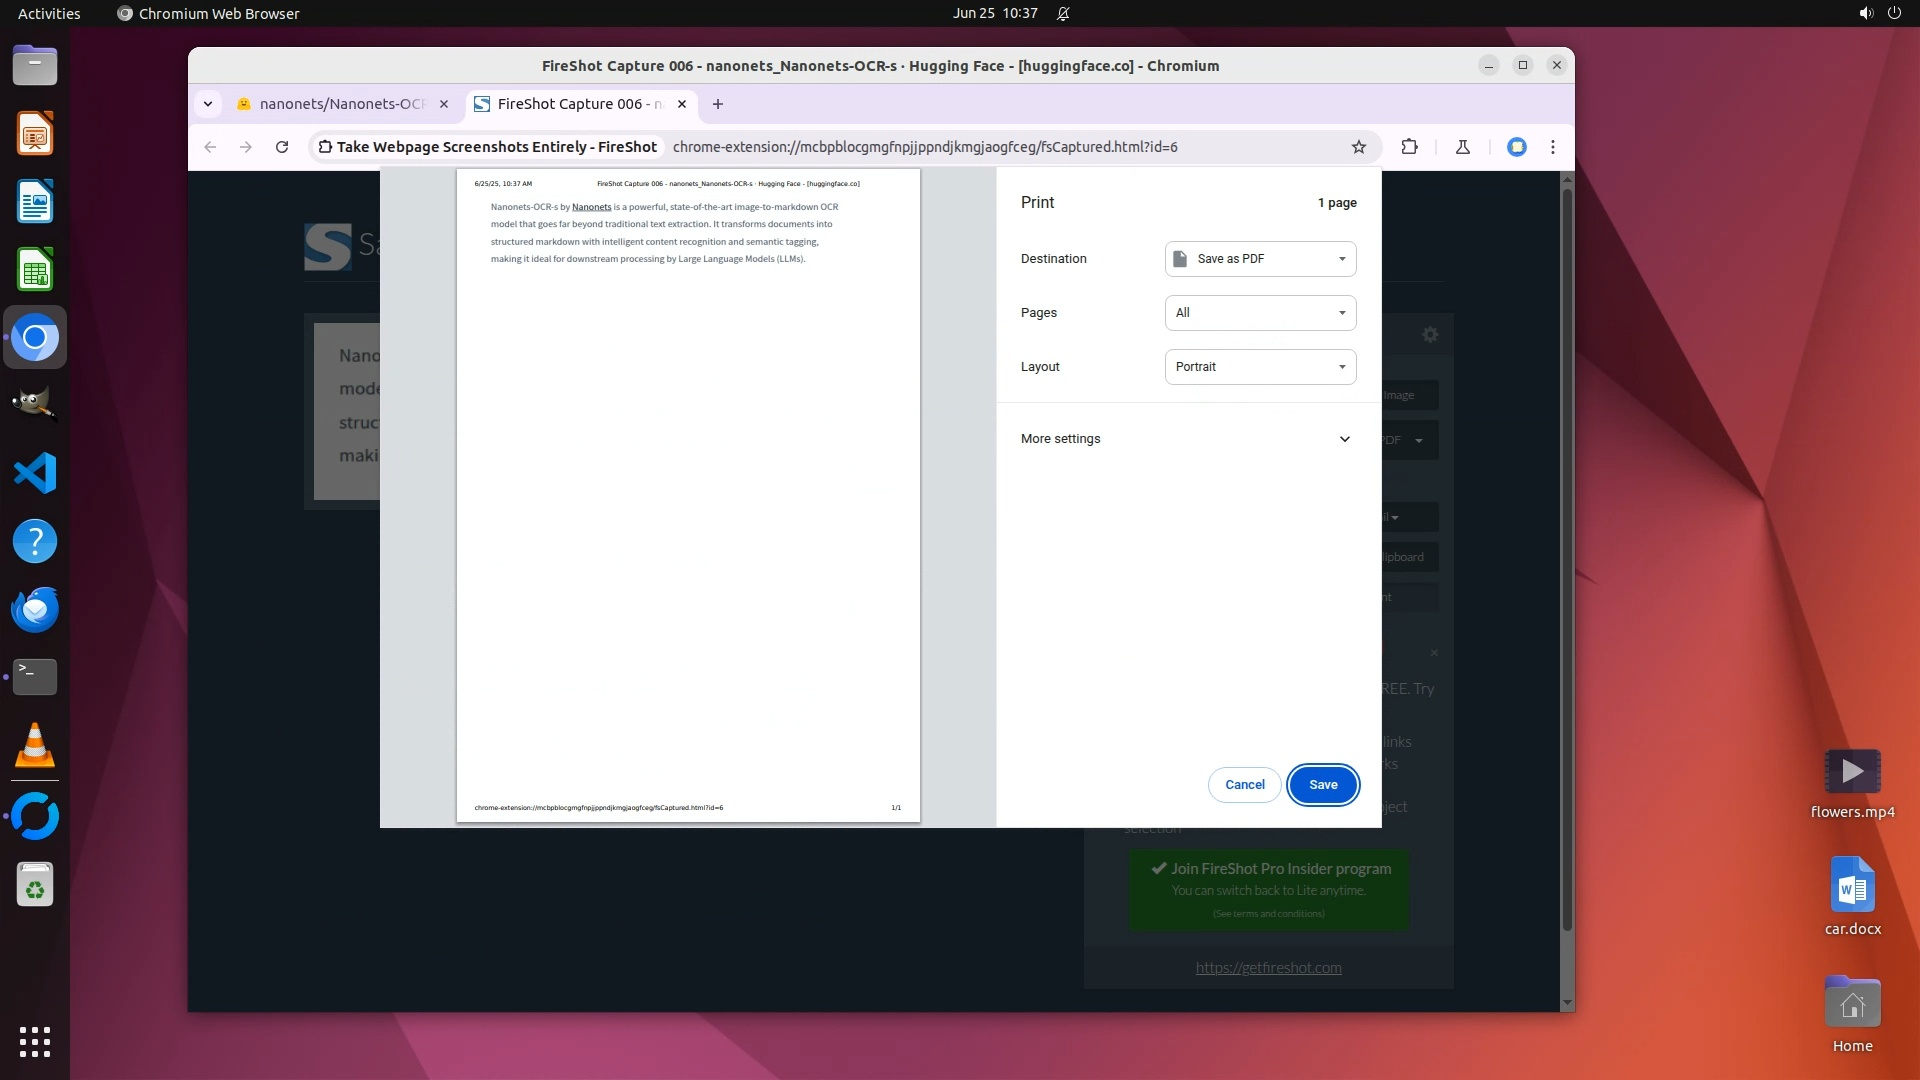Open VLC media player from dock
This screenshot has width=1920, height=1080.
(x=35, y=746)
